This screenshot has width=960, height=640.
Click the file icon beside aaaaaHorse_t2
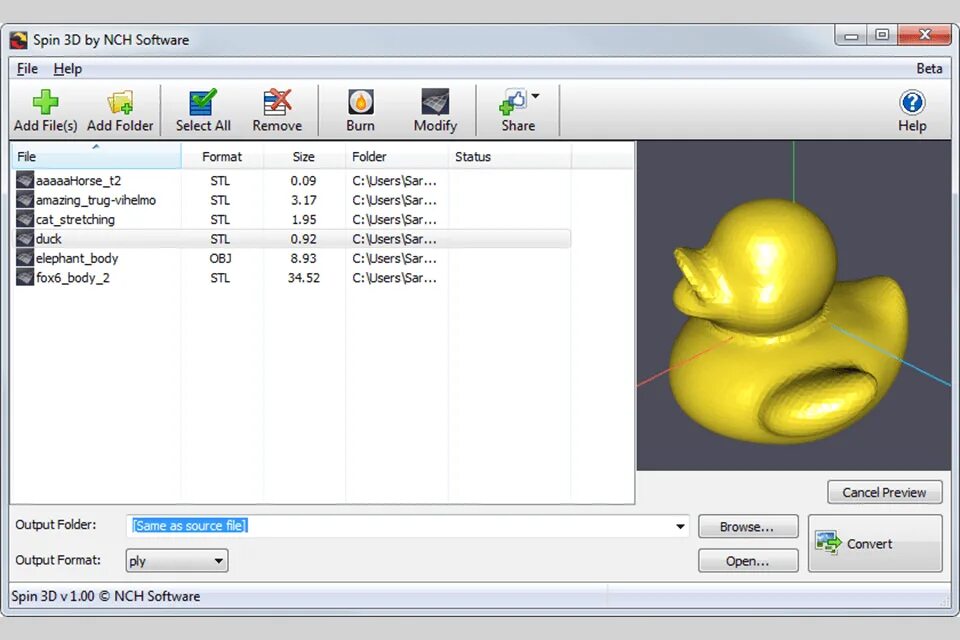coord(25,180)
